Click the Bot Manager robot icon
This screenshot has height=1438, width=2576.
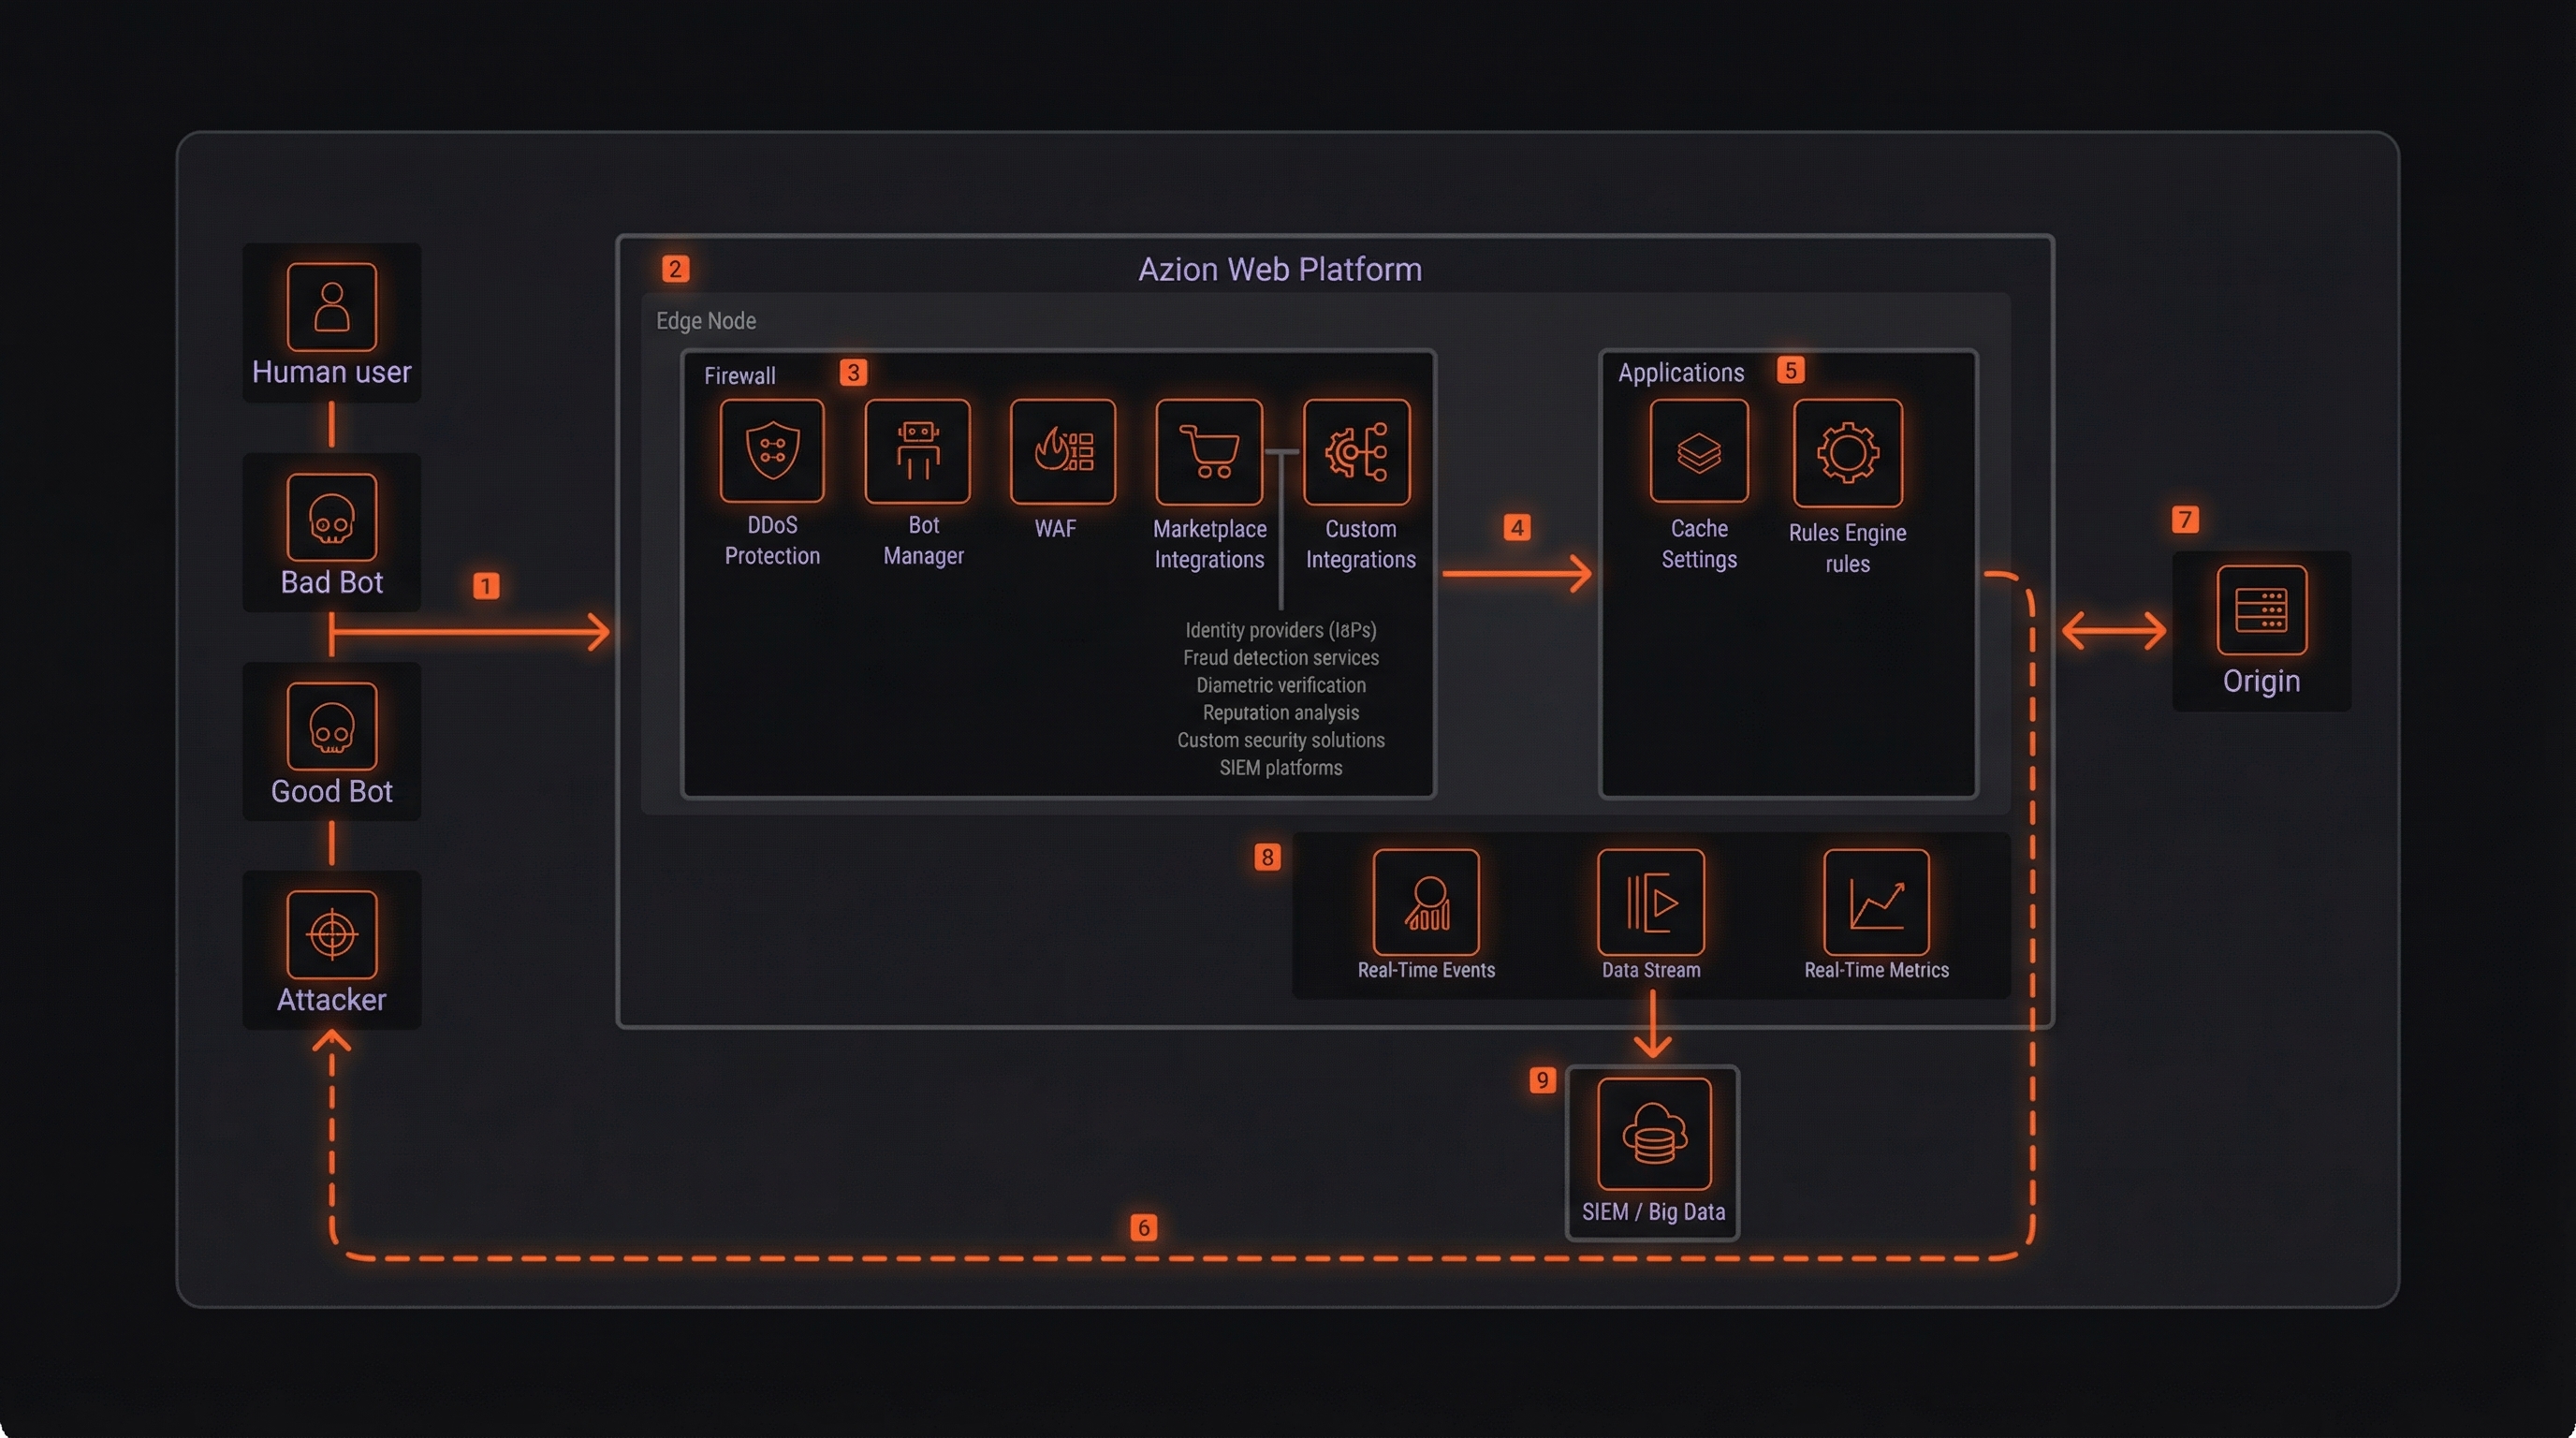tap(917, 450)
